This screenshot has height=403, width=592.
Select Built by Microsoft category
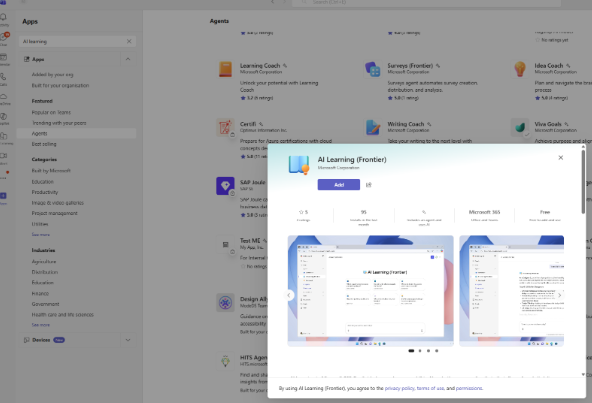pyautogui.click(x=51, y=171)
